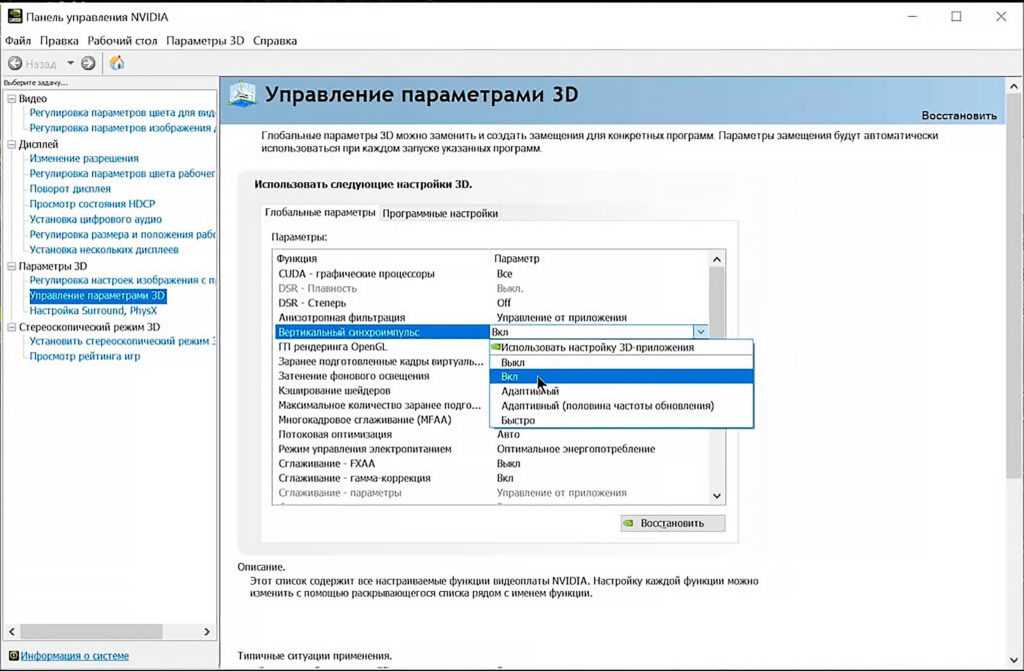The image size is (1024, 671).
Task: Choose Адаптивный in the sync dropdown
Action: point(530,391)
